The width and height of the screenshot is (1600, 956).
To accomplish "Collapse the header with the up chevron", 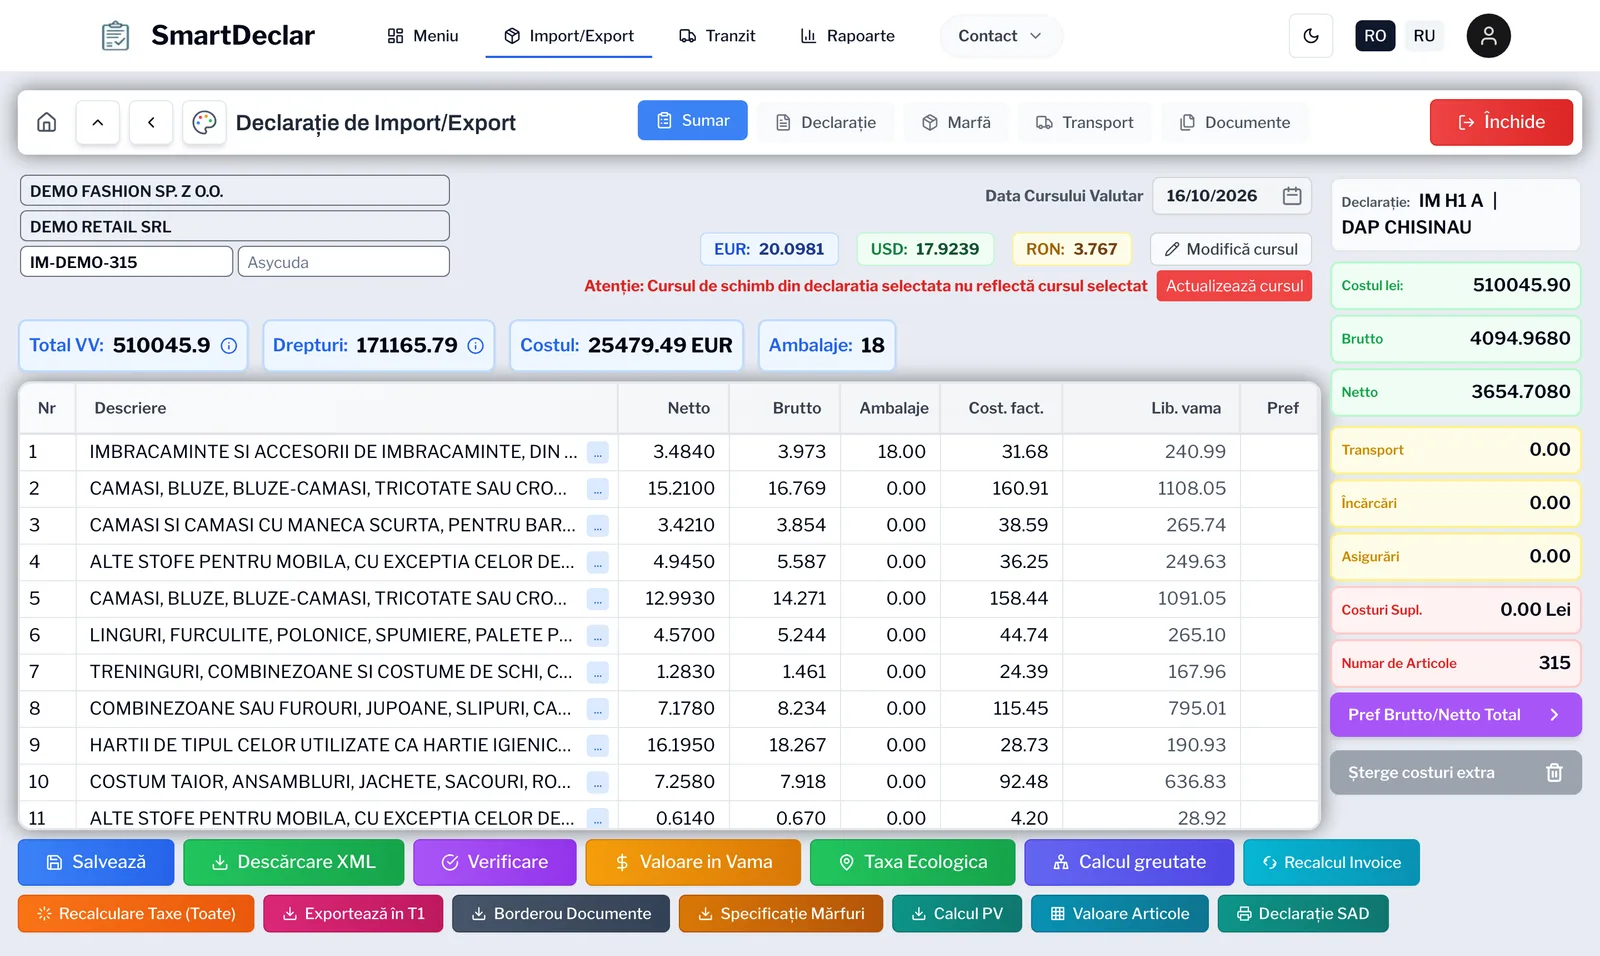I will click(98, 122).
